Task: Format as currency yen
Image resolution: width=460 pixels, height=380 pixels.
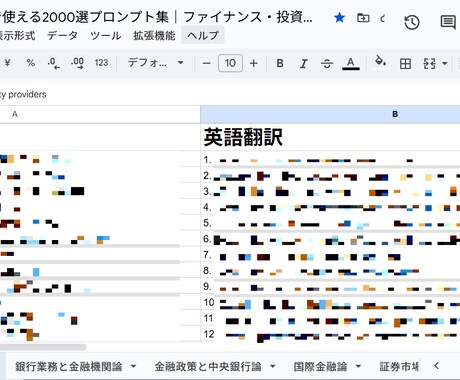Action: pos(7,63)
